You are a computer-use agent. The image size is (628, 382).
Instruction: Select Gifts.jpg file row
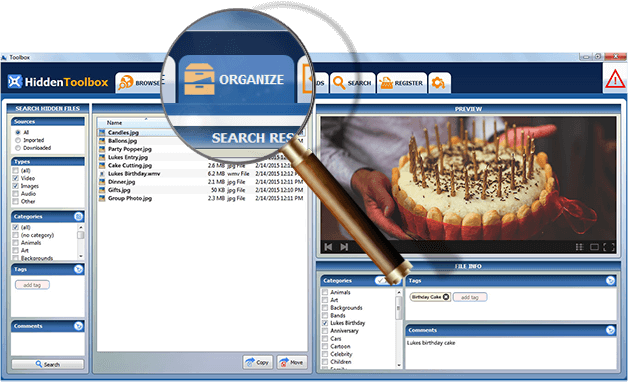click(202, 190)
